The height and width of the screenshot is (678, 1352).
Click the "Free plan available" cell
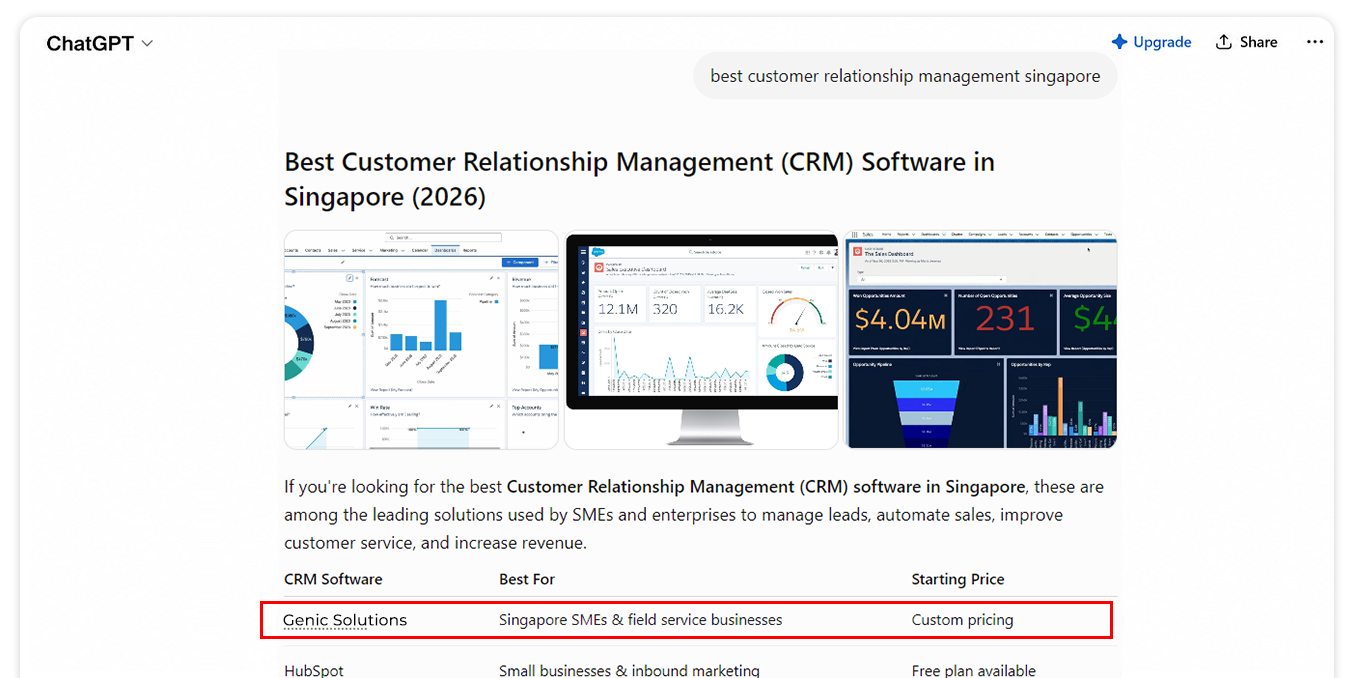974,671
